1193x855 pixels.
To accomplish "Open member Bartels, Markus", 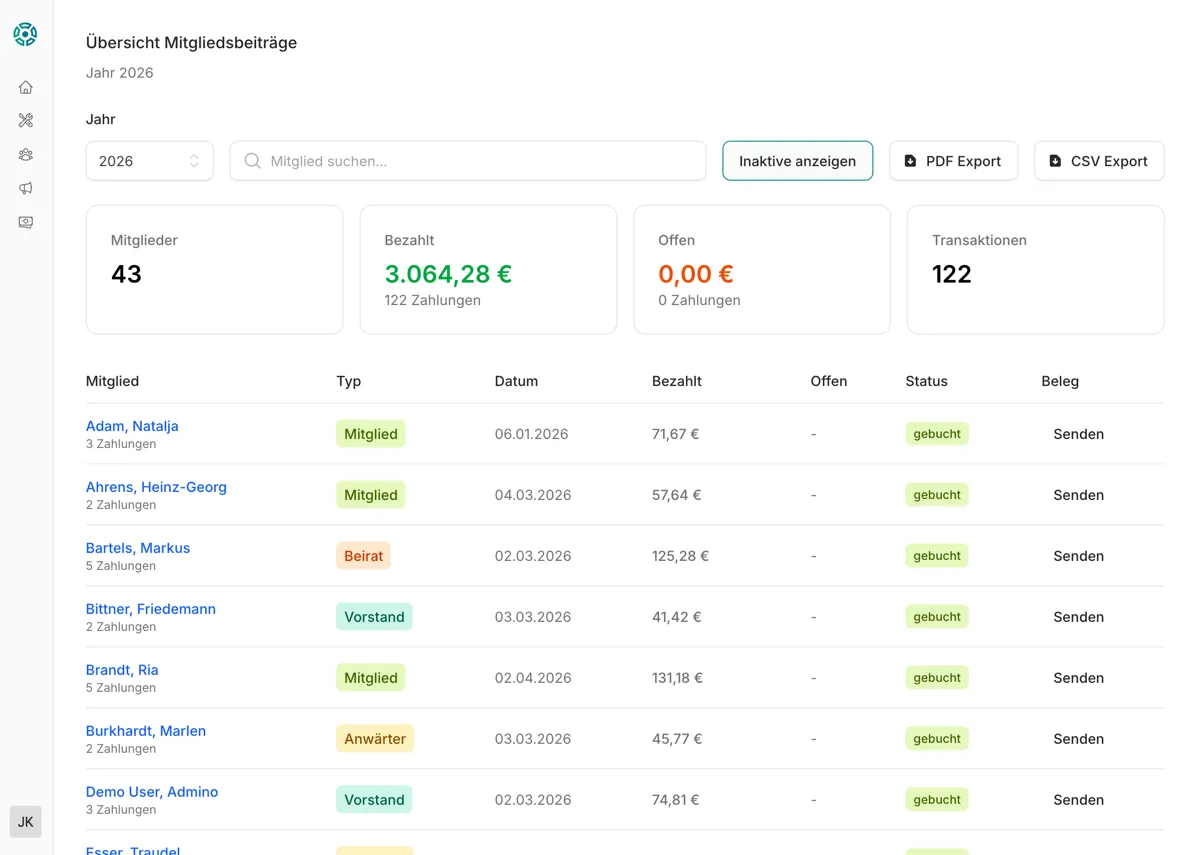I will (138, 548).
